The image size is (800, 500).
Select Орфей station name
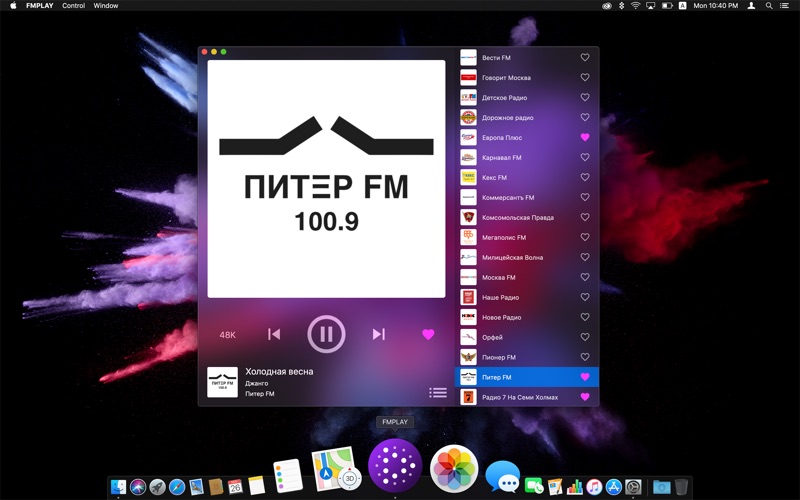(x=492, y=337)
